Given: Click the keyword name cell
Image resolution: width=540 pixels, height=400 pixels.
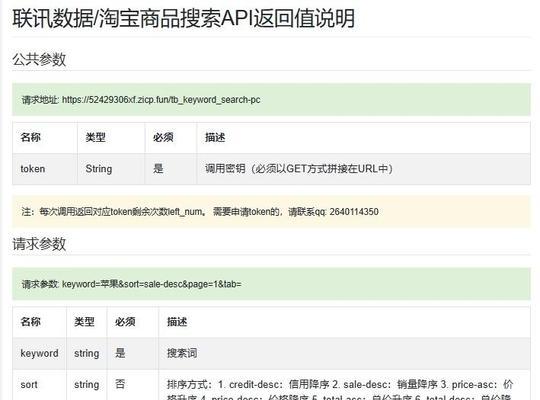Looking at the screenshot, I should [39, 353].
